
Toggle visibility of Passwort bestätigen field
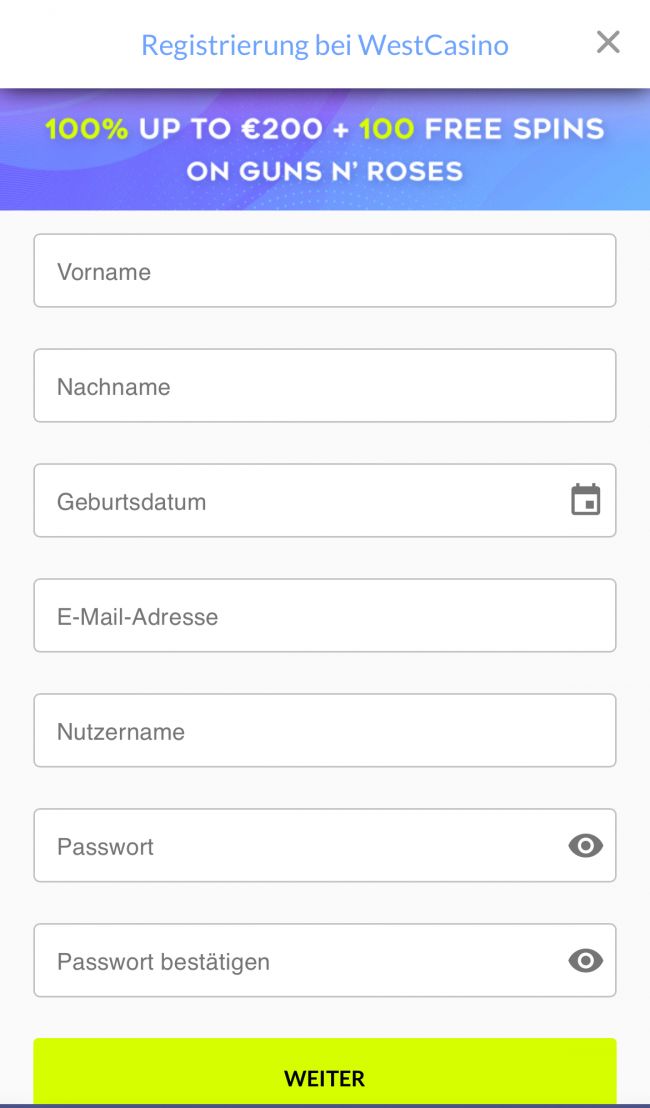[586, 961]
